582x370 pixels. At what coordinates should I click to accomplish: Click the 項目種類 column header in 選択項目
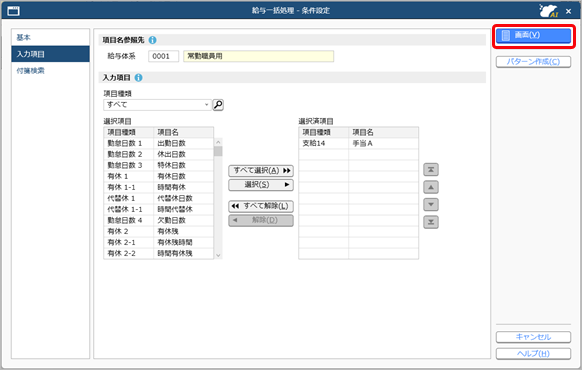click(128, 132)
